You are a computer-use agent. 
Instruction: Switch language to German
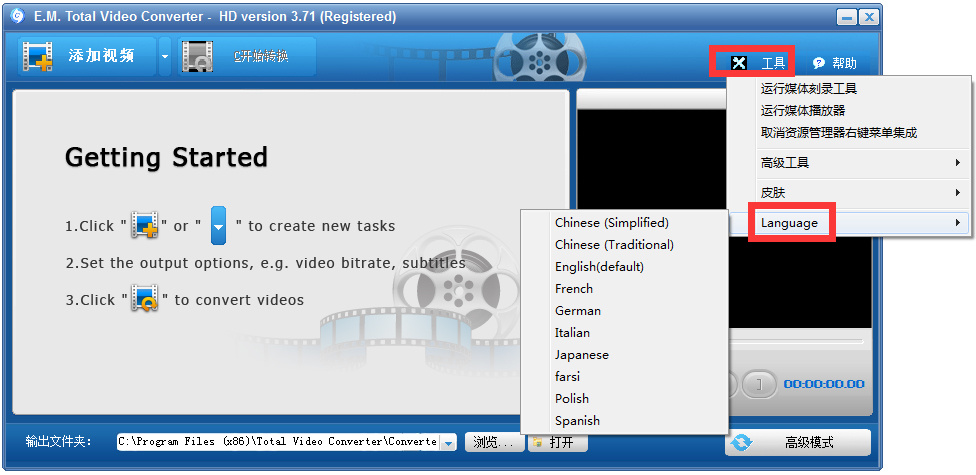(x=624, y=311)
